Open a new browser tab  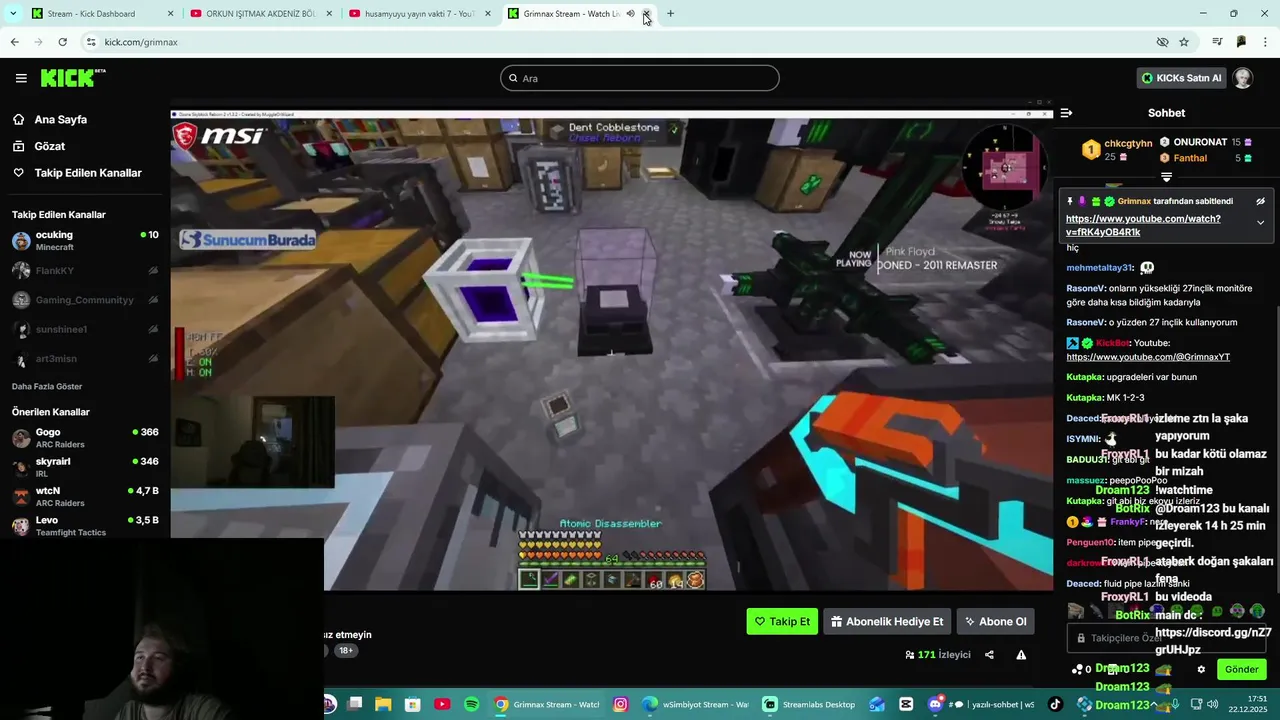coord(670,14)
